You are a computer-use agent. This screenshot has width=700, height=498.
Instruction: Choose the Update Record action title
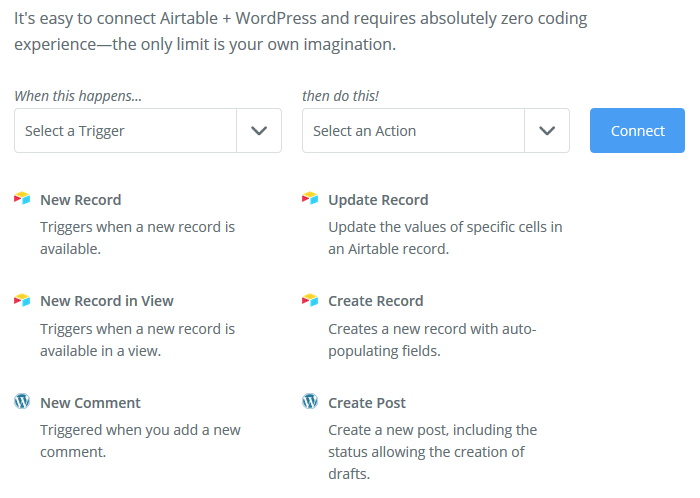click(378, 200)
